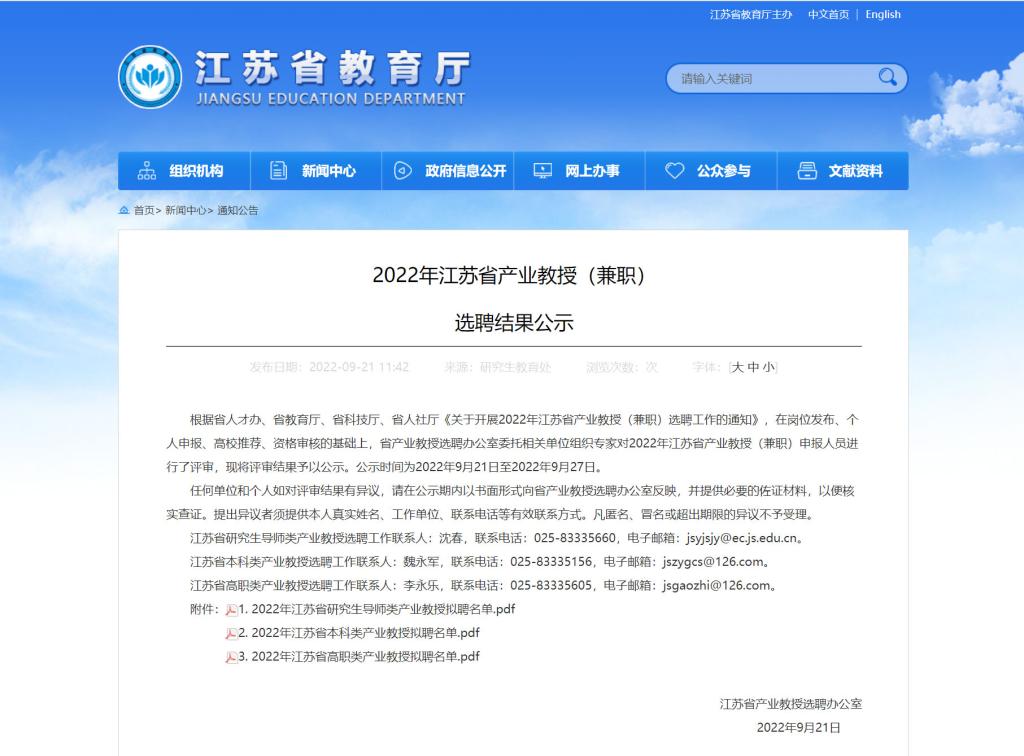This screenshot has width=1024, height=756.
Task: Go to 通知公告 in the breadcrumb
Action: 237,210
